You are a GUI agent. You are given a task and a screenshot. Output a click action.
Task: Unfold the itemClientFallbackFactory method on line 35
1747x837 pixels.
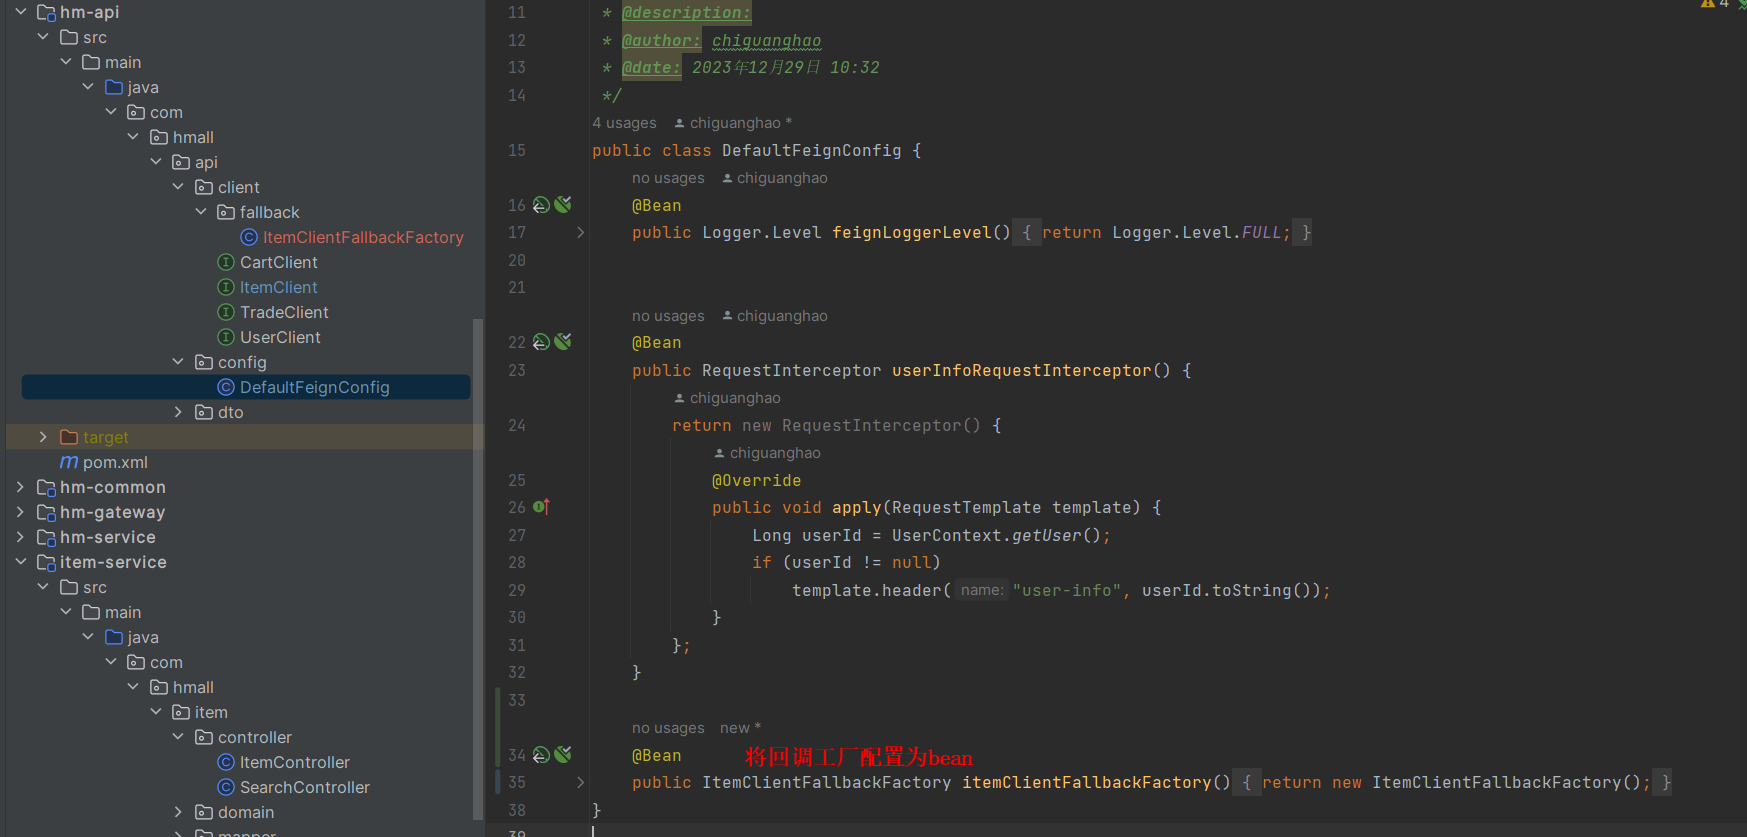(580, 782)
